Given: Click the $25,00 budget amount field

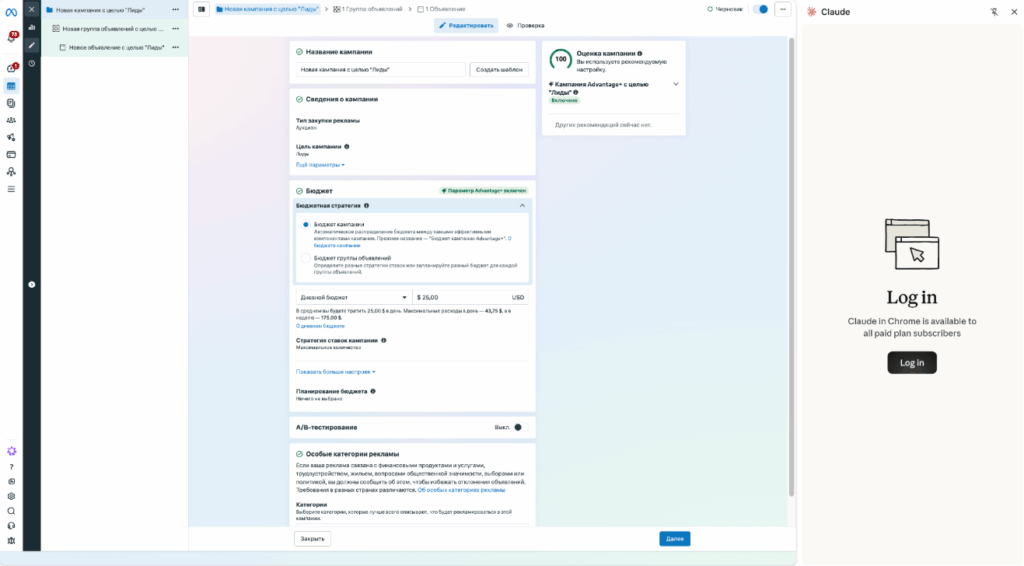Looking at the screenshot, I should [x=470, y=297].
